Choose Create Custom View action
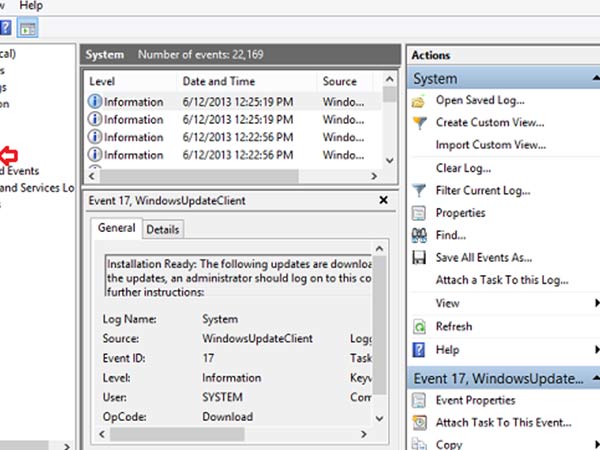The image size is (600, 450). click(x=490, y=122)
